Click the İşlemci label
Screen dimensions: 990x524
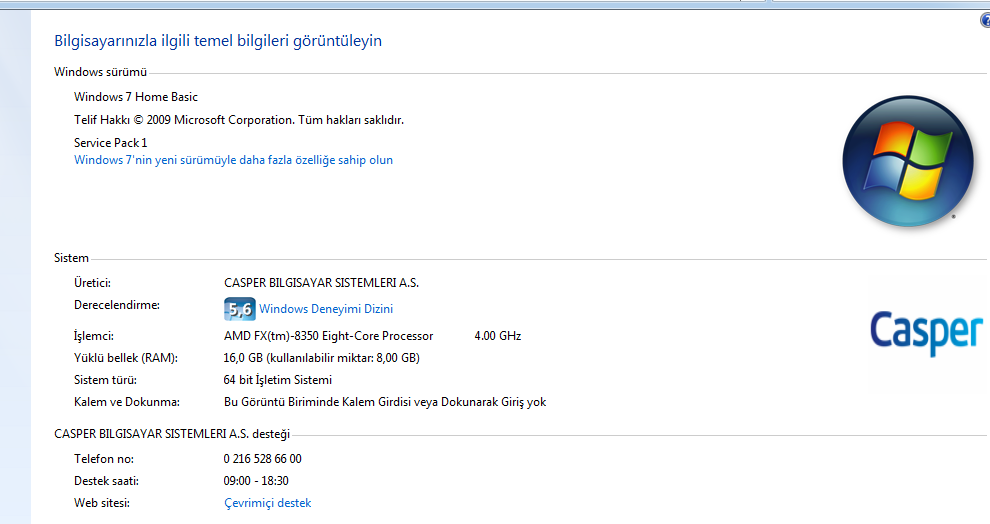[94, 336]
